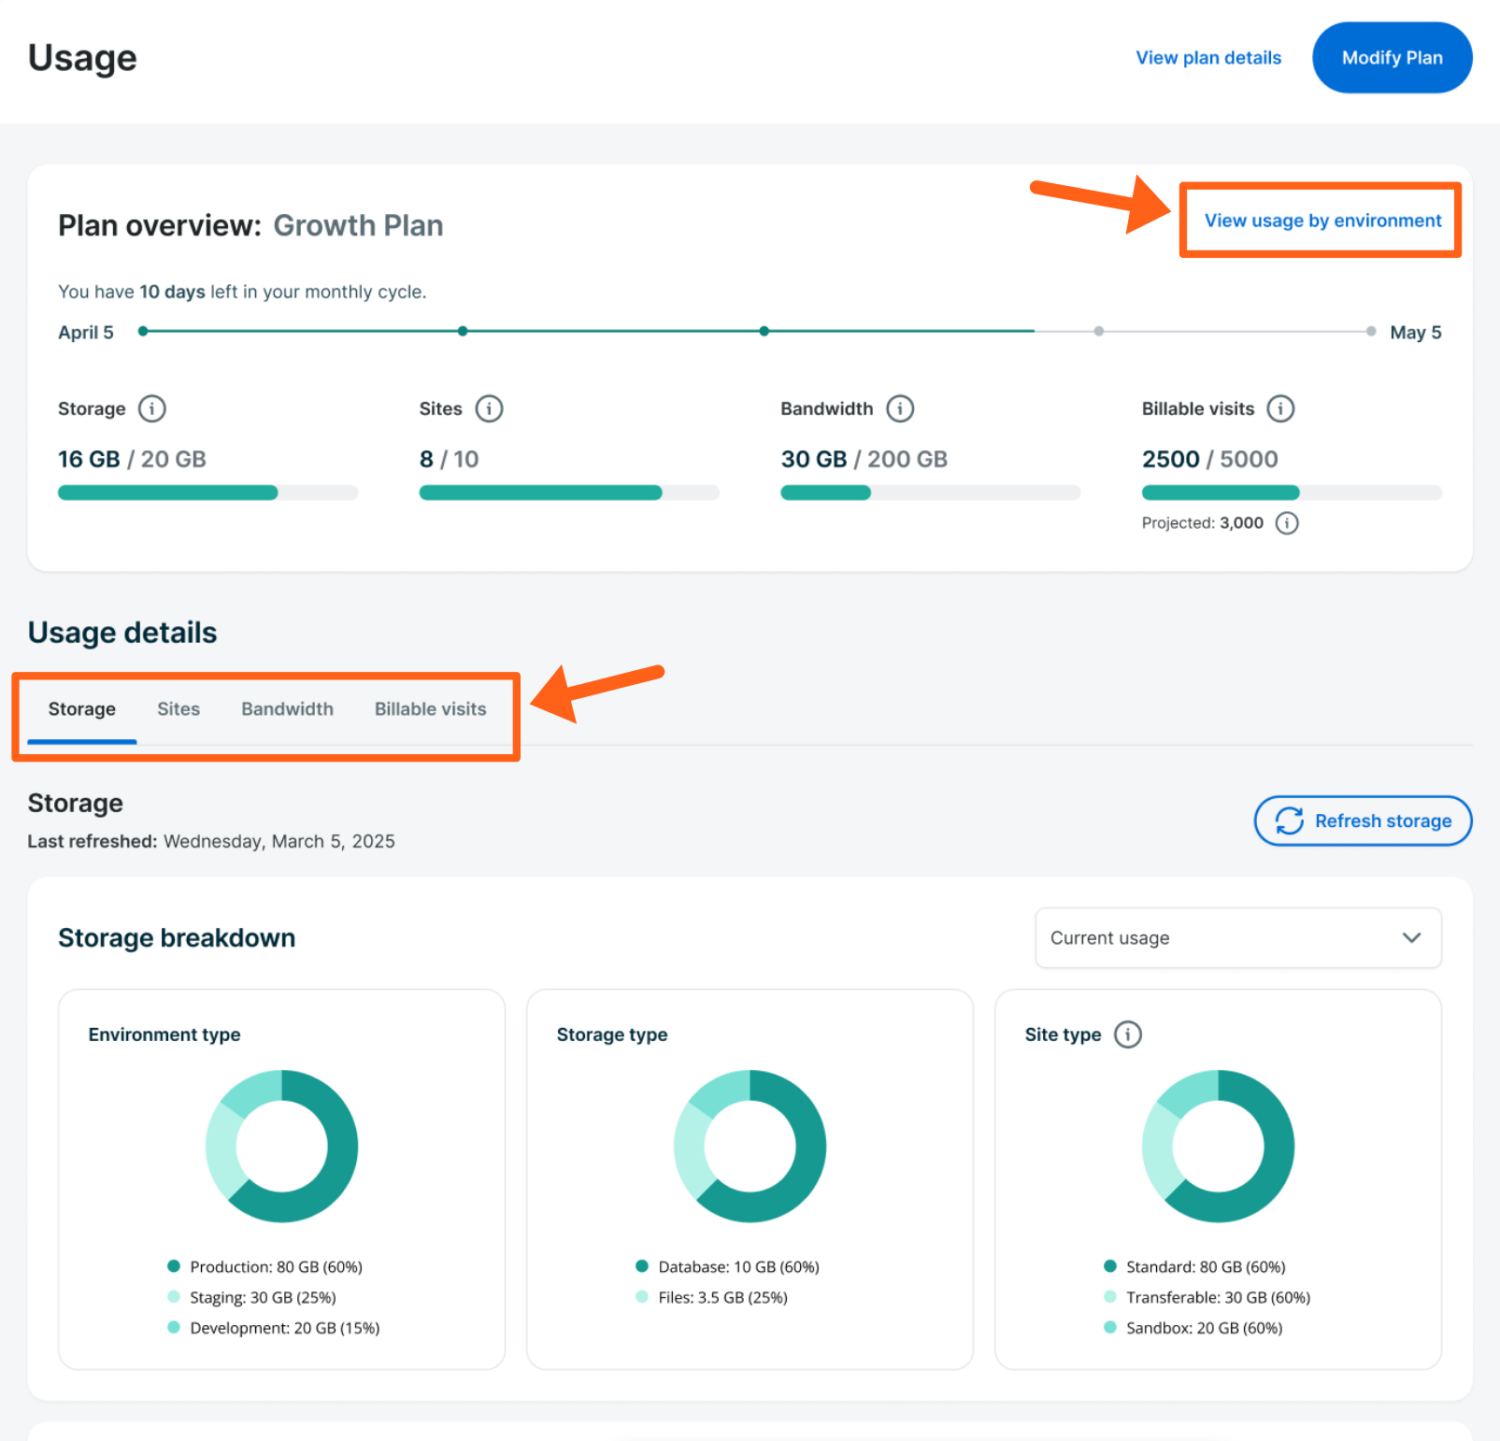Open View usage by environment
The width and height of the screenshot is (1500, 1441).
[x=1321, y=220]
